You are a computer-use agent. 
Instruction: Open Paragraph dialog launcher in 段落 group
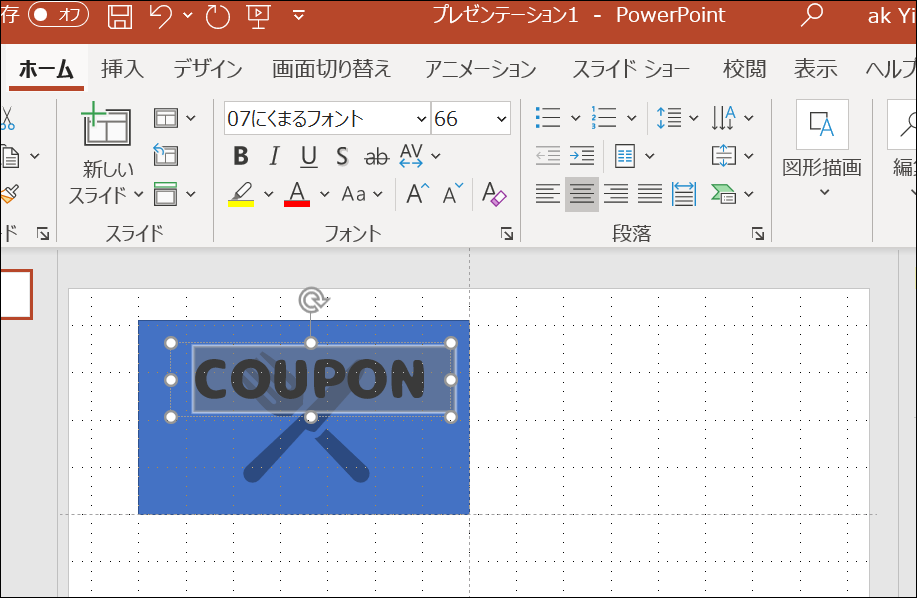pyautogui.click(x=758, y=234)
